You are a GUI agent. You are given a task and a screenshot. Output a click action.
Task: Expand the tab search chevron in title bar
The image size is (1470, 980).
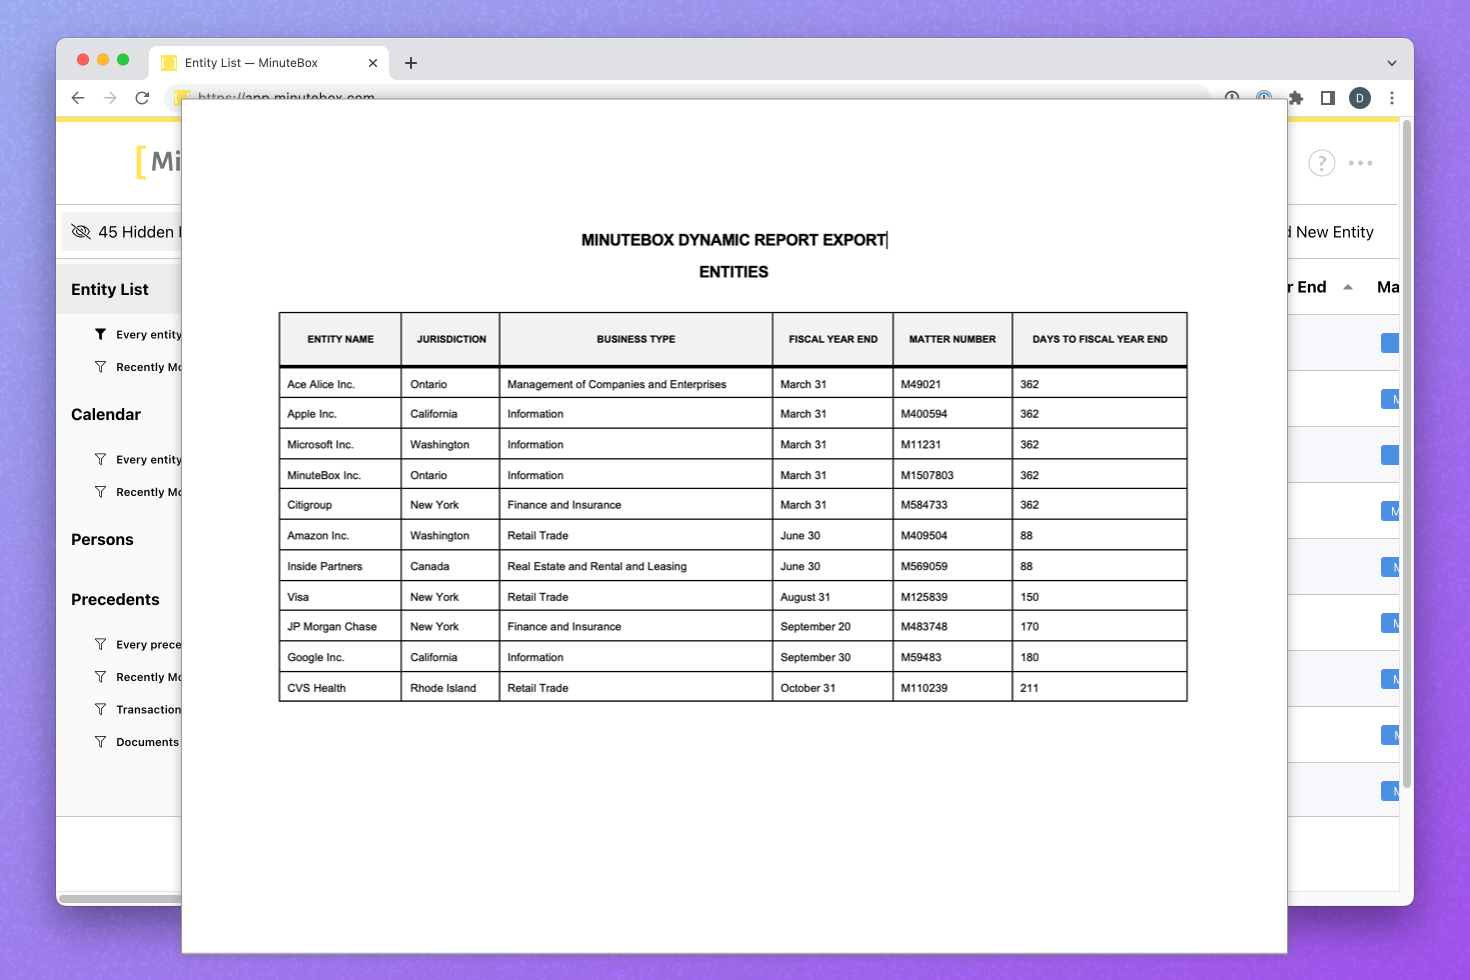[x=1391, y=63]
